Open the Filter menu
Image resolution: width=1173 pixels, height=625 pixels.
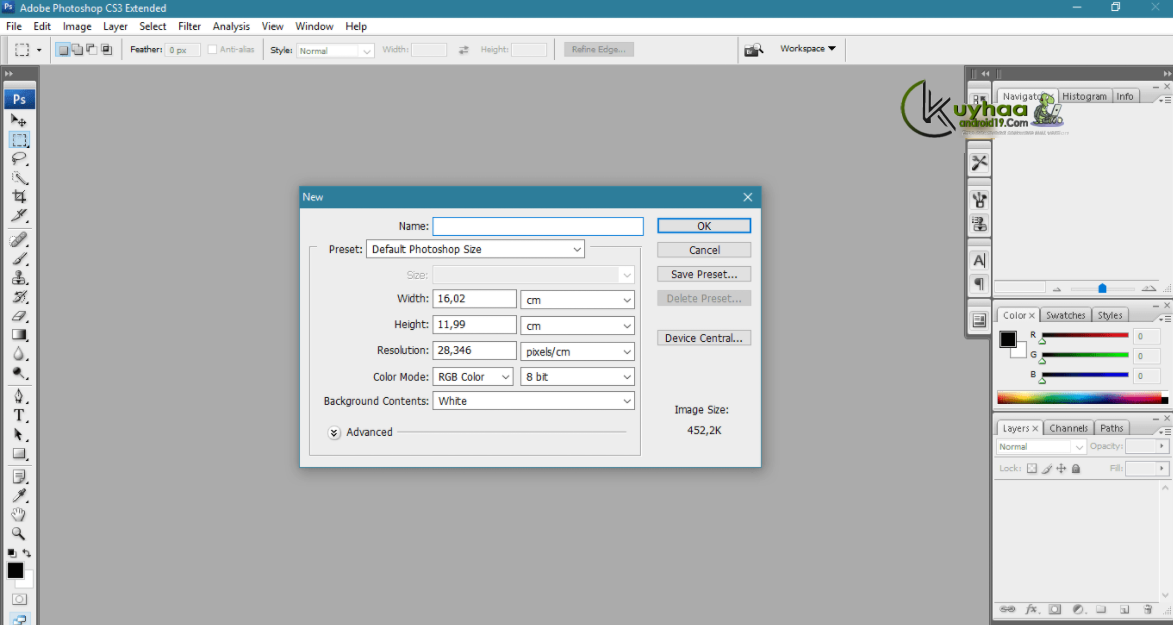(189, 26)
